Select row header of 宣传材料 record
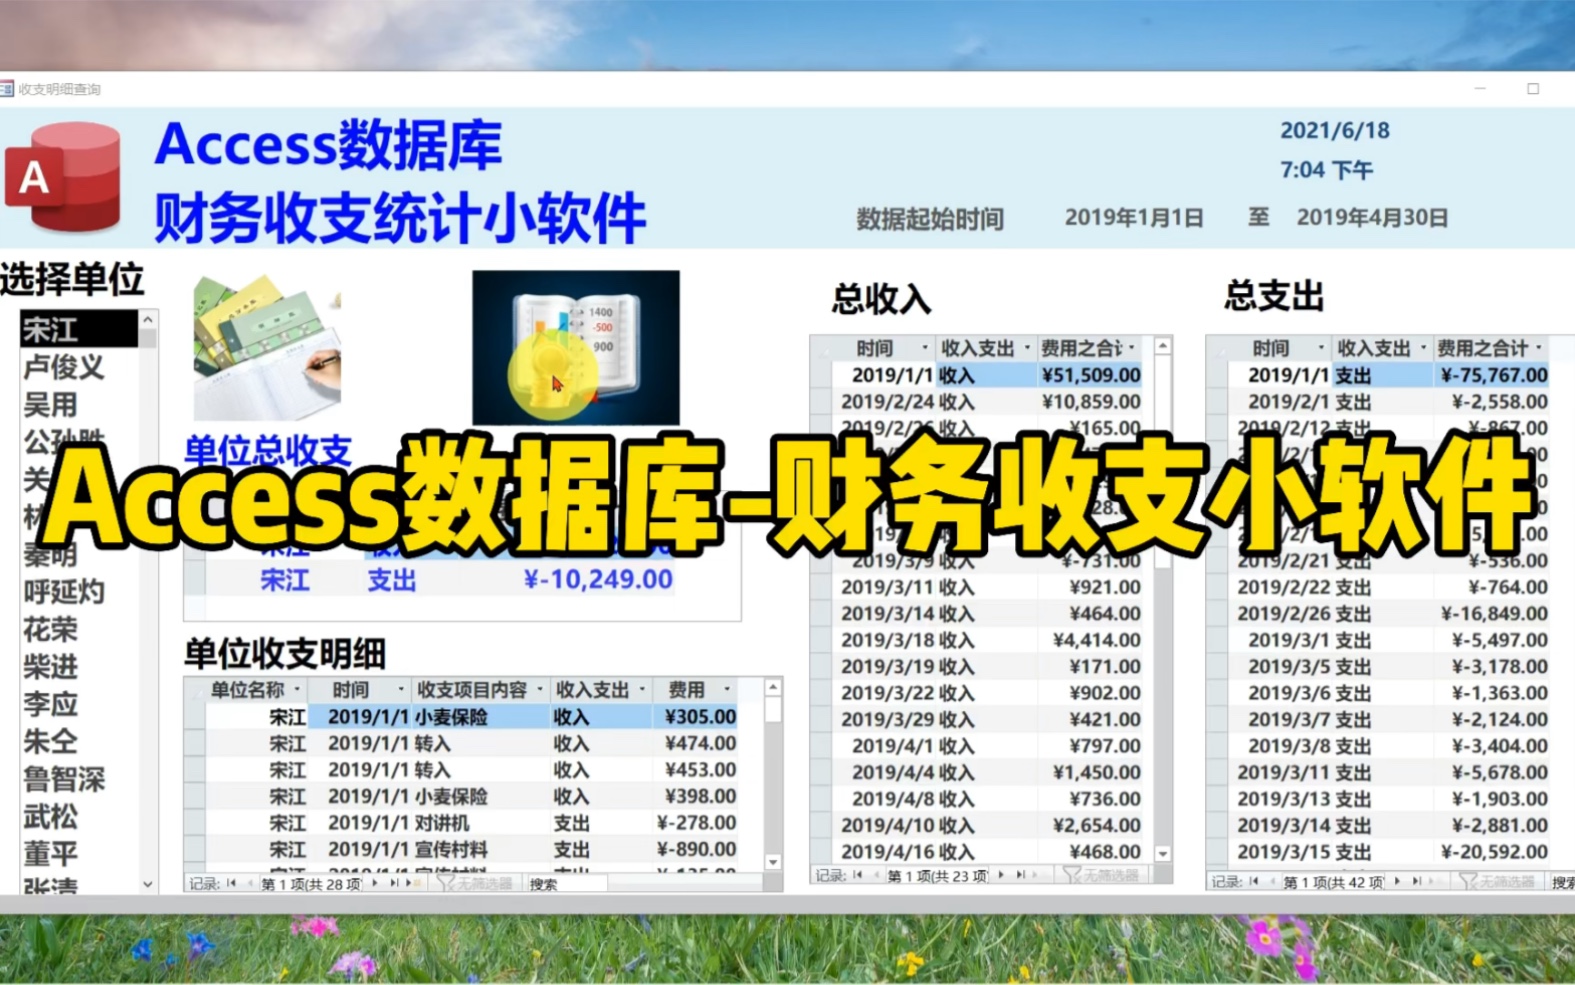Image resolution: width=1575 pixels, height=985 pixels. pyautogui.click(x=195, y=849)
